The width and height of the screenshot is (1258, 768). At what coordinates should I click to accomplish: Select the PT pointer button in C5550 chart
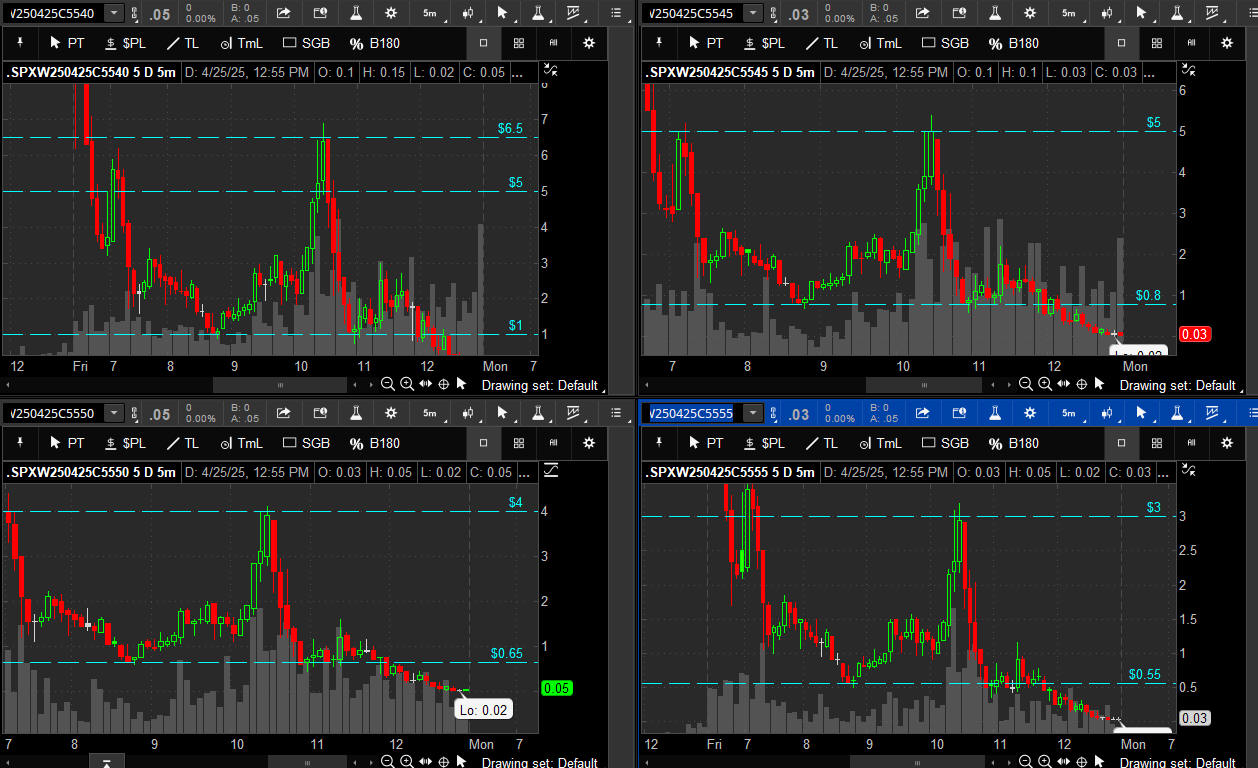pyautogui.click(x=66, y=443)
